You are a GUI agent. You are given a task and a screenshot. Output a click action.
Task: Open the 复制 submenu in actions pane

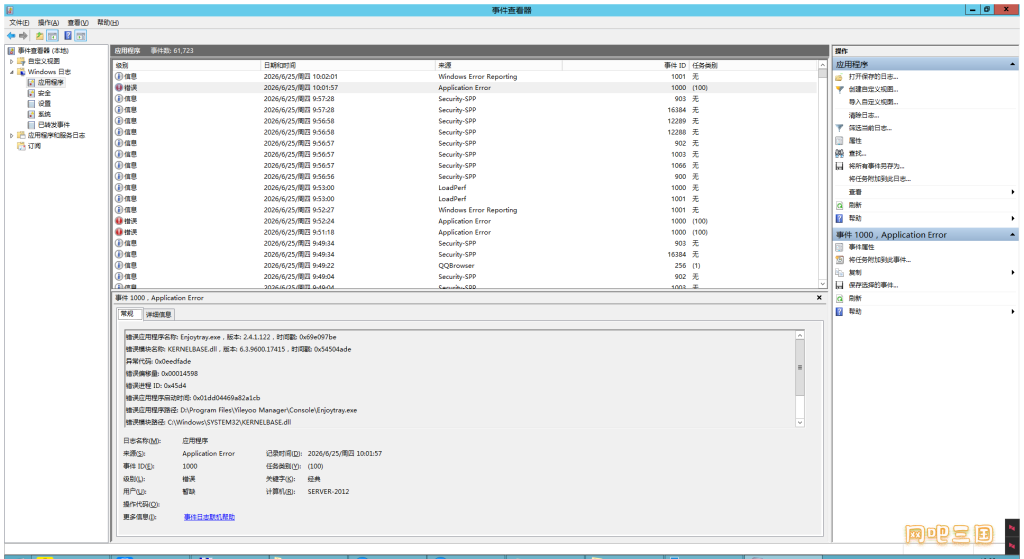click(x=855, y=272)
